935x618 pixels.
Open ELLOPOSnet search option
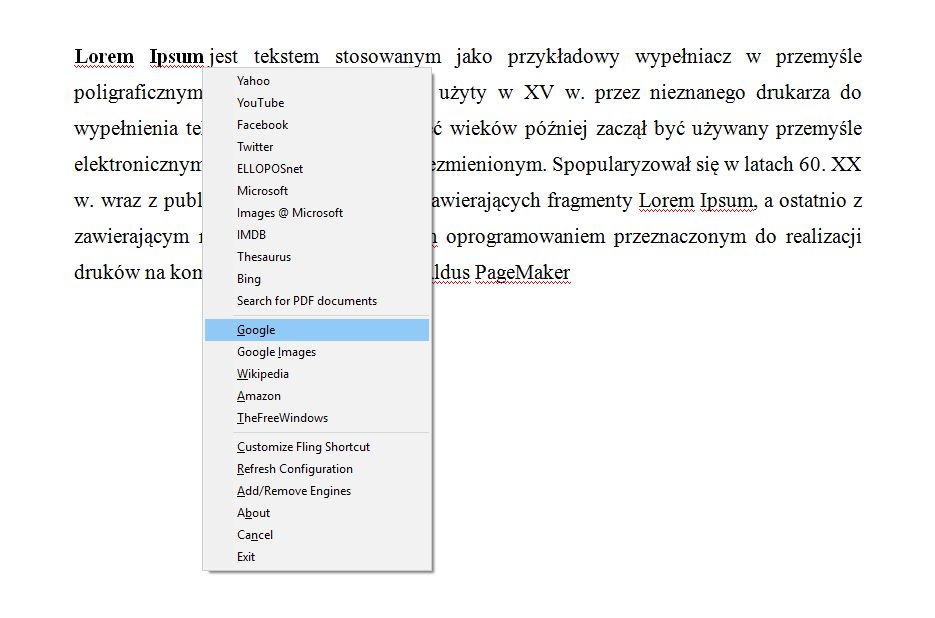(317, 169)
